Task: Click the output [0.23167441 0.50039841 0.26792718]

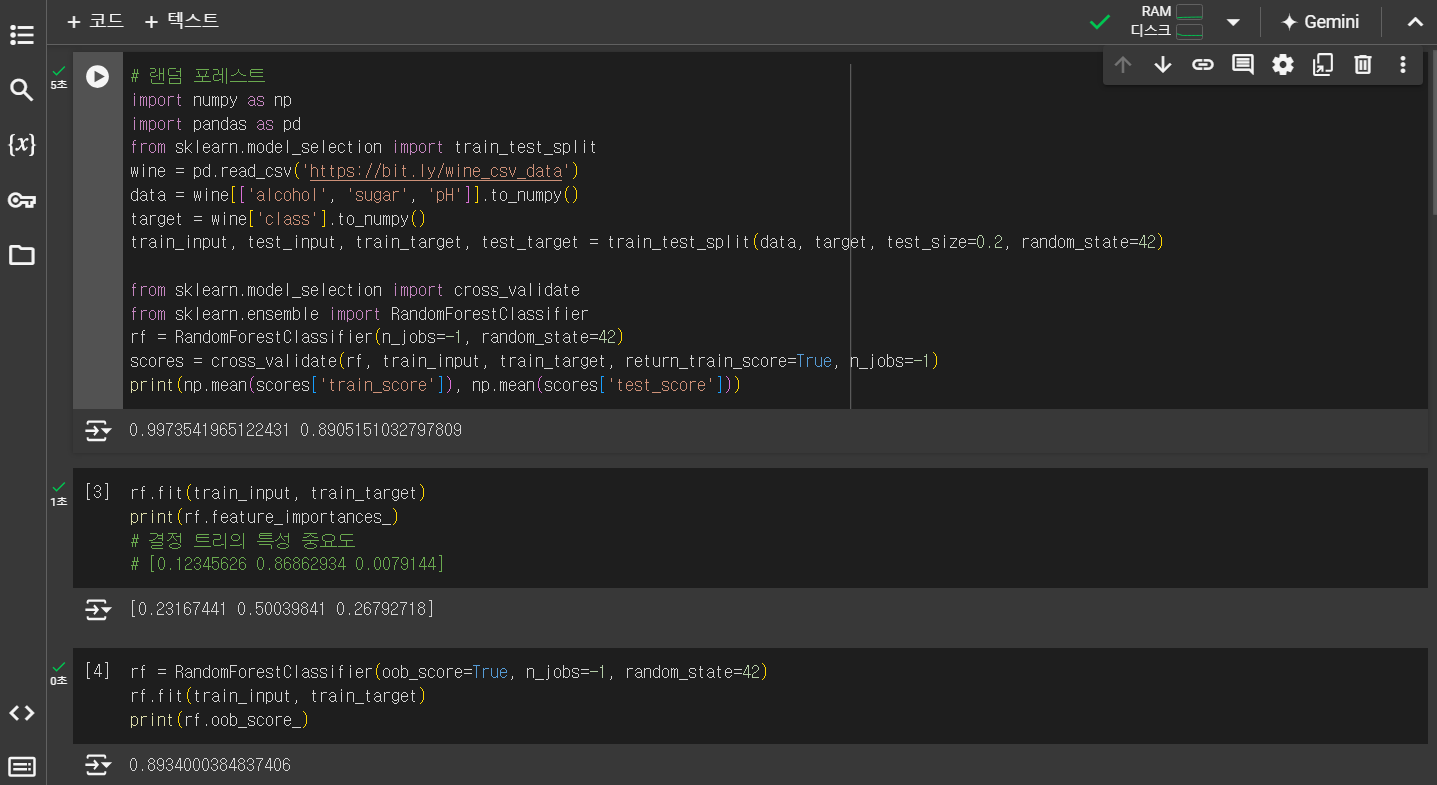Action: [x=282, y=609]
